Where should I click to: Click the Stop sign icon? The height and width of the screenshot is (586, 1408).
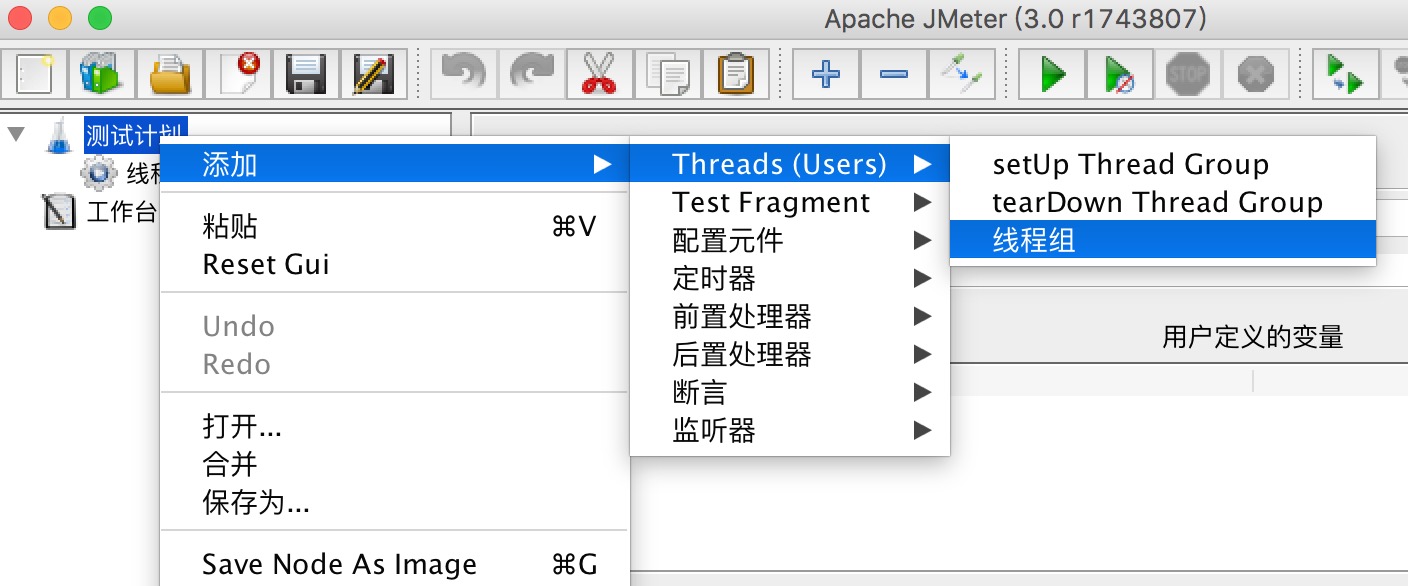tap(1187, 74)
